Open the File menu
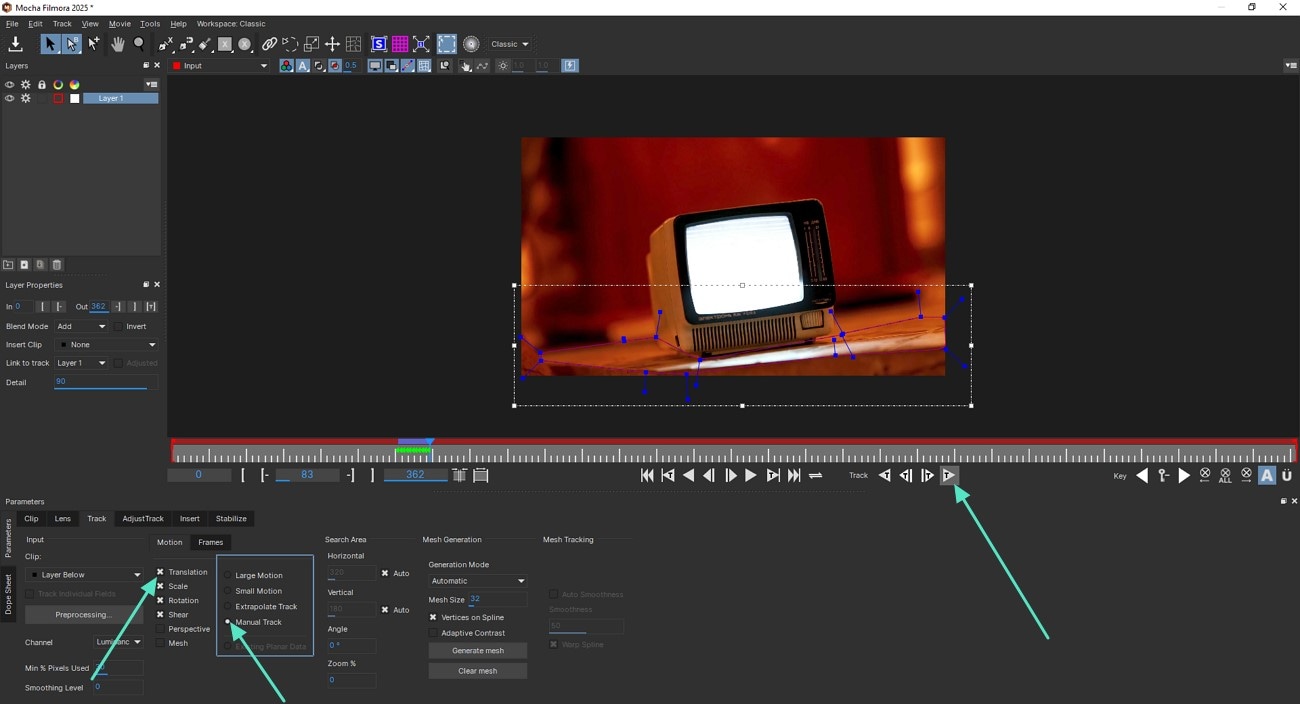Screen dimensions: 1300x704 click(12, 23)
